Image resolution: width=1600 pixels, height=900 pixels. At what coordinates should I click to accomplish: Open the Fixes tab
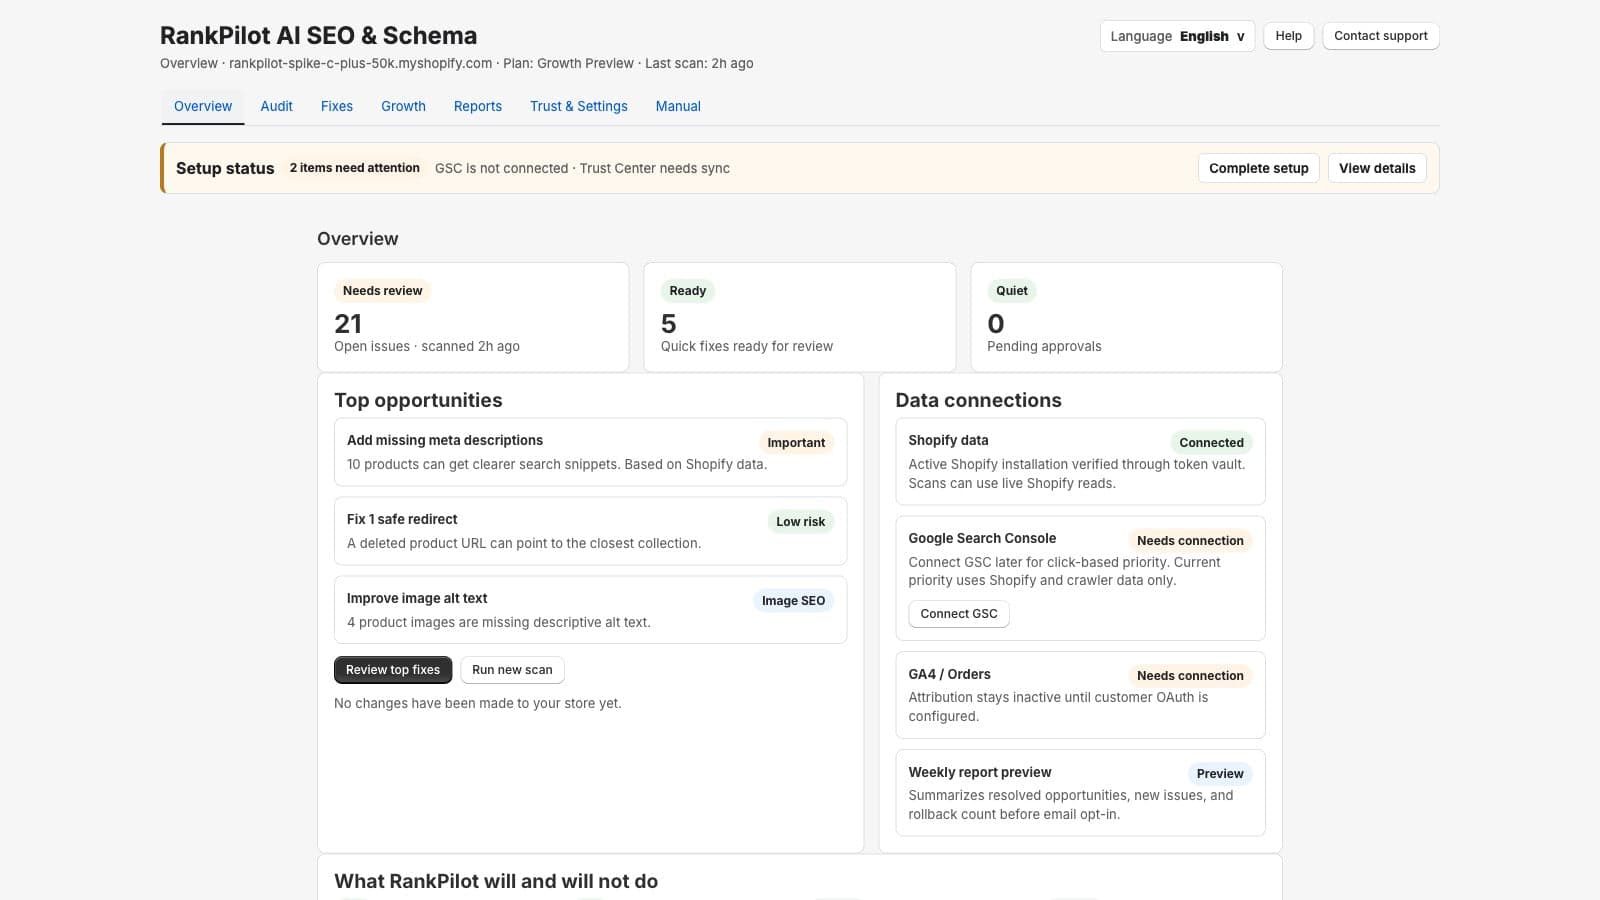[337, 106]
